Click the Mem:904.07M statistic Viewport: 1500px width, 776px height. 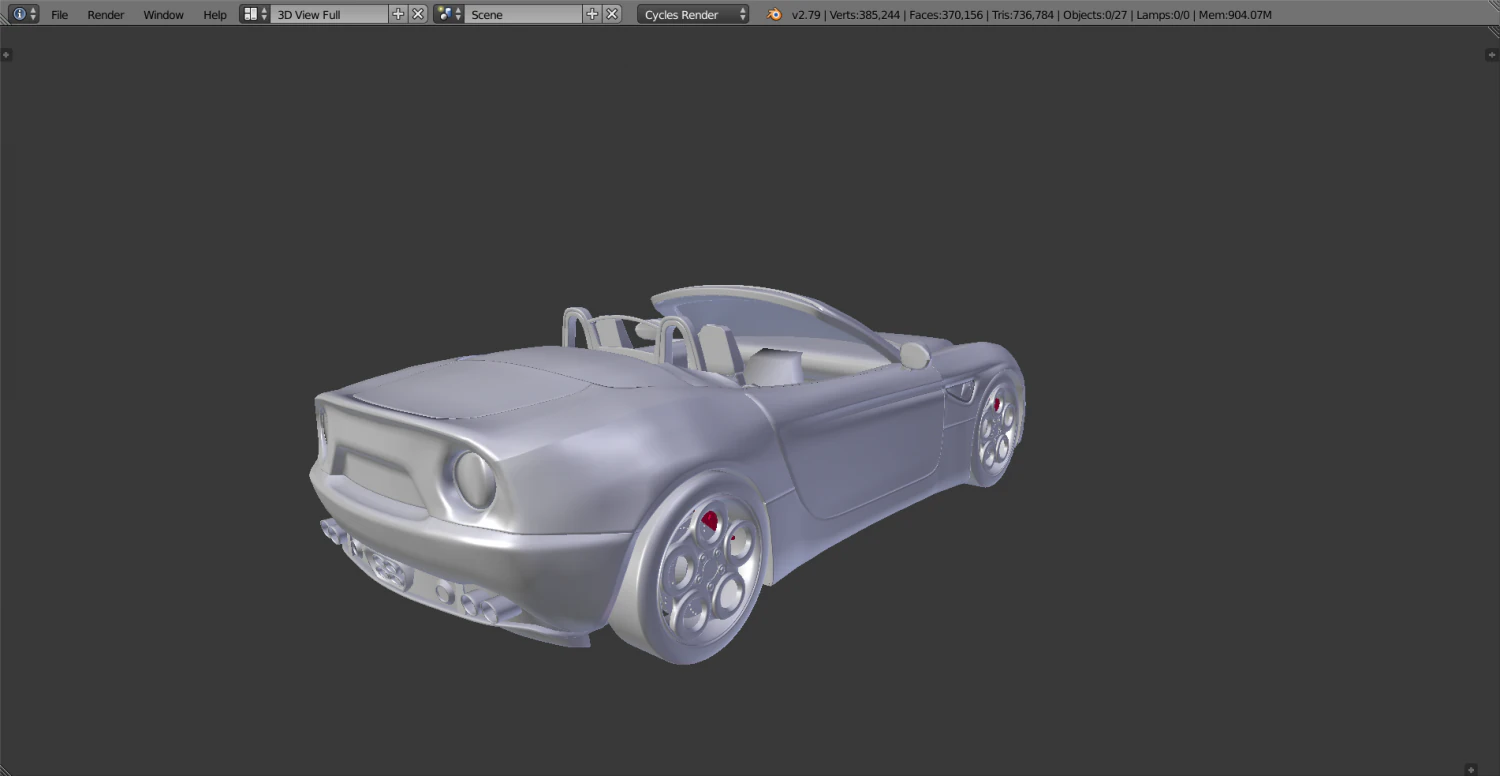pyautogui.click(x=1235, y=15)
